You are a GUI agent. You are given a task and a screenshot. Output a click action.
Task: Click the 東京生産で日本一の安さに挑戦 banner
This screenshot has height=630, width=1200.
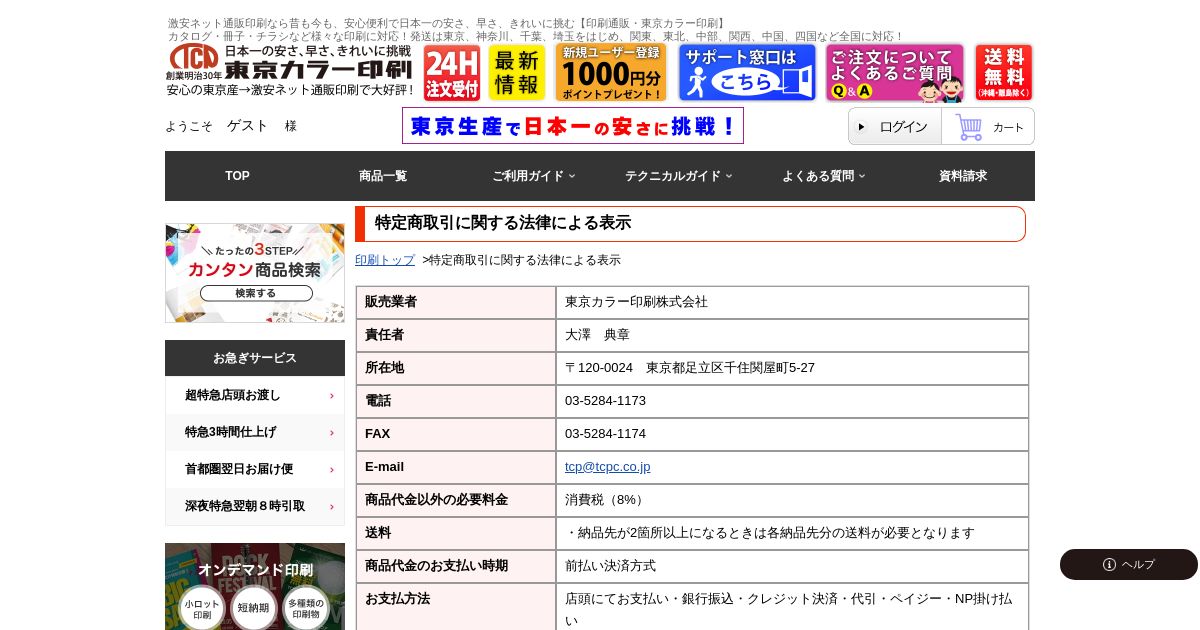tap(573, 126)
